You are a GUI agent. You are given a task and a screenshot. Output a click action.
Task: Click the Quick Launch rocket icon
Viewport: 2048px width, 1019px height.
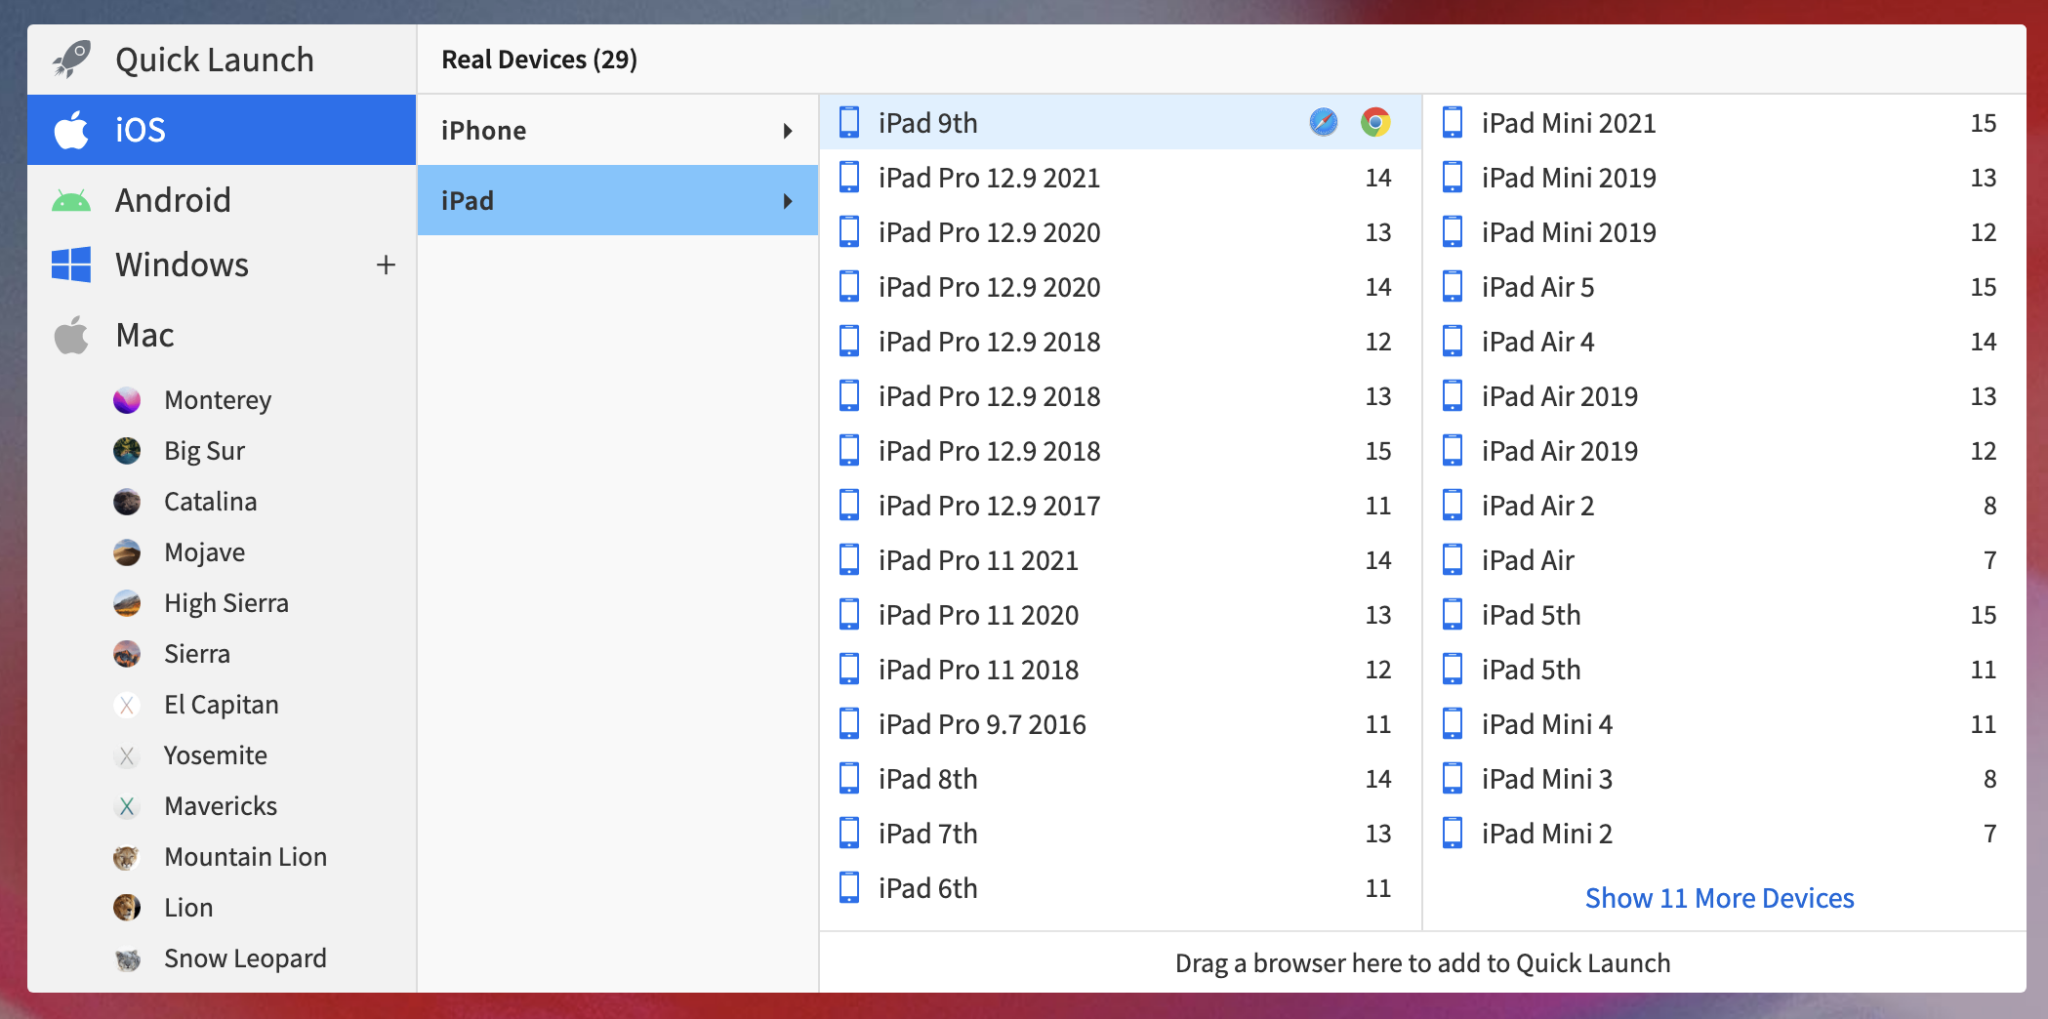[x=71, y=58]
